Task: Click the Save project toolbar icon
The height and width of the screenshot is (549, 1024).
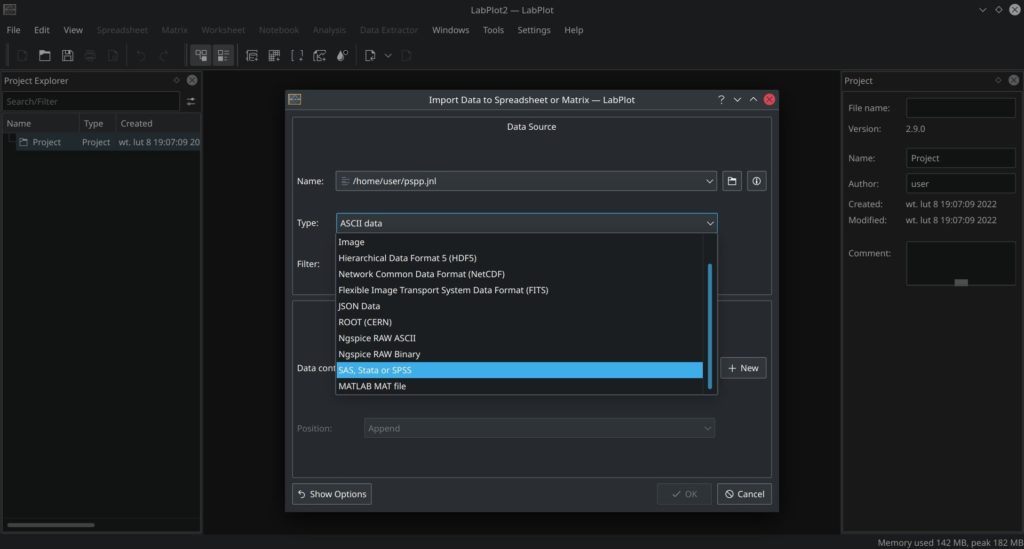Action: (x=68, y=56)
